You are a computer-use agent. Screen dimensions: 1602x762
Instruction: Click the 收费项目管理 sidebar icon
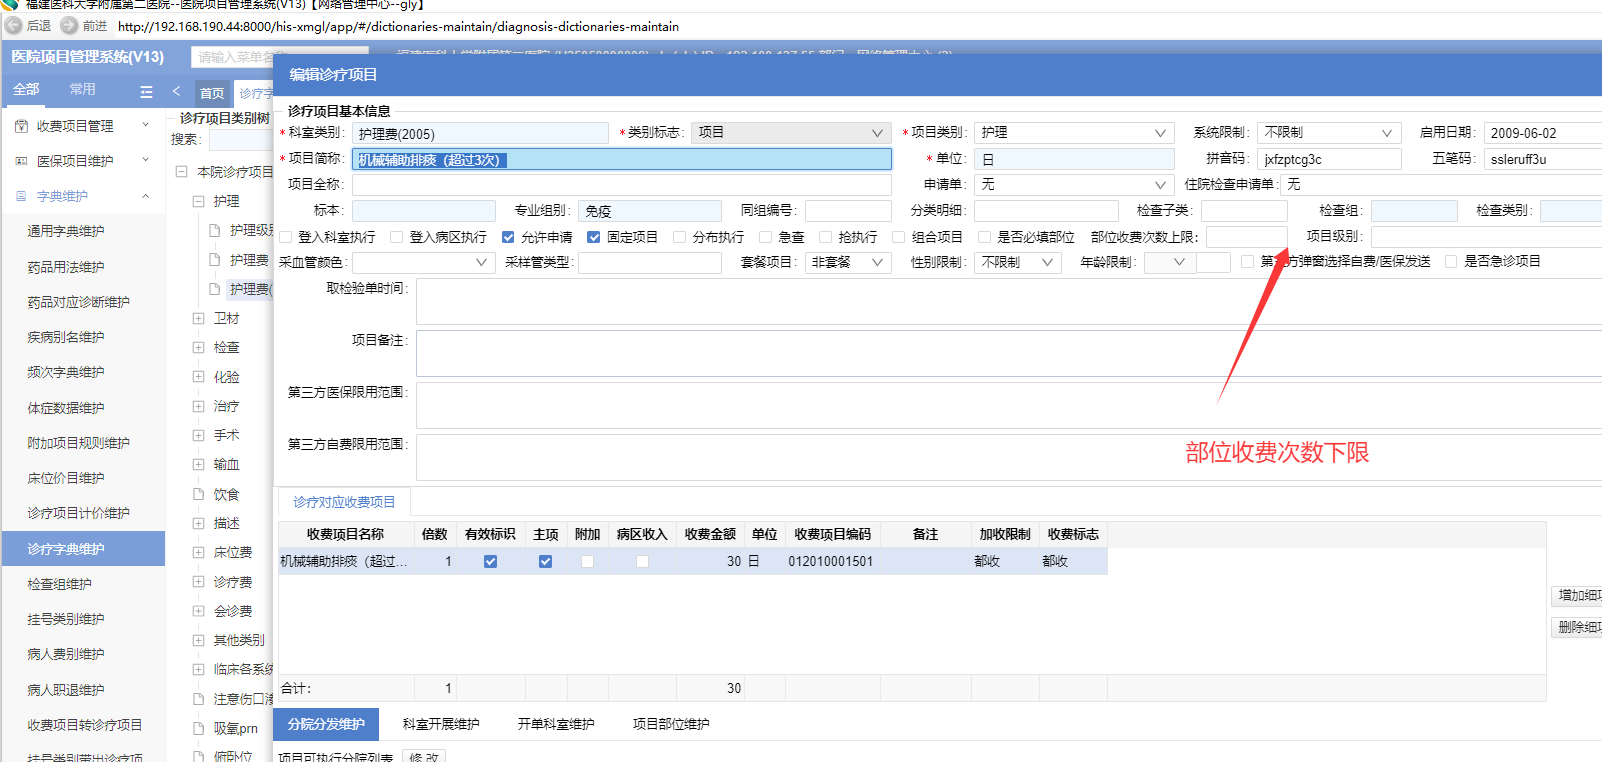21,126
